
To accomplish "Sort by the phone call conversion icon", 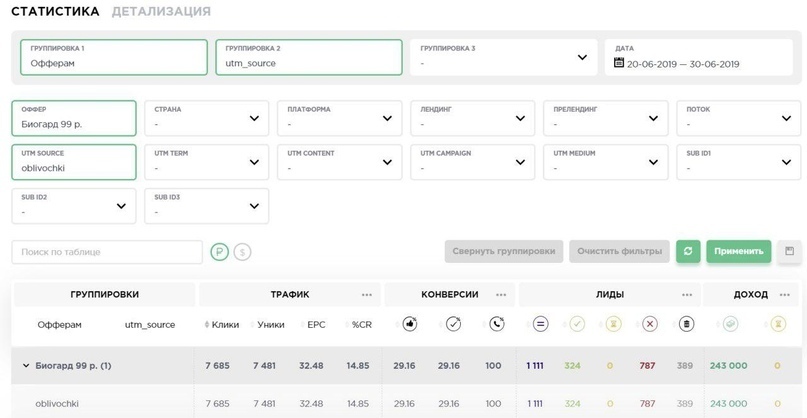I will tap(497, 324).
